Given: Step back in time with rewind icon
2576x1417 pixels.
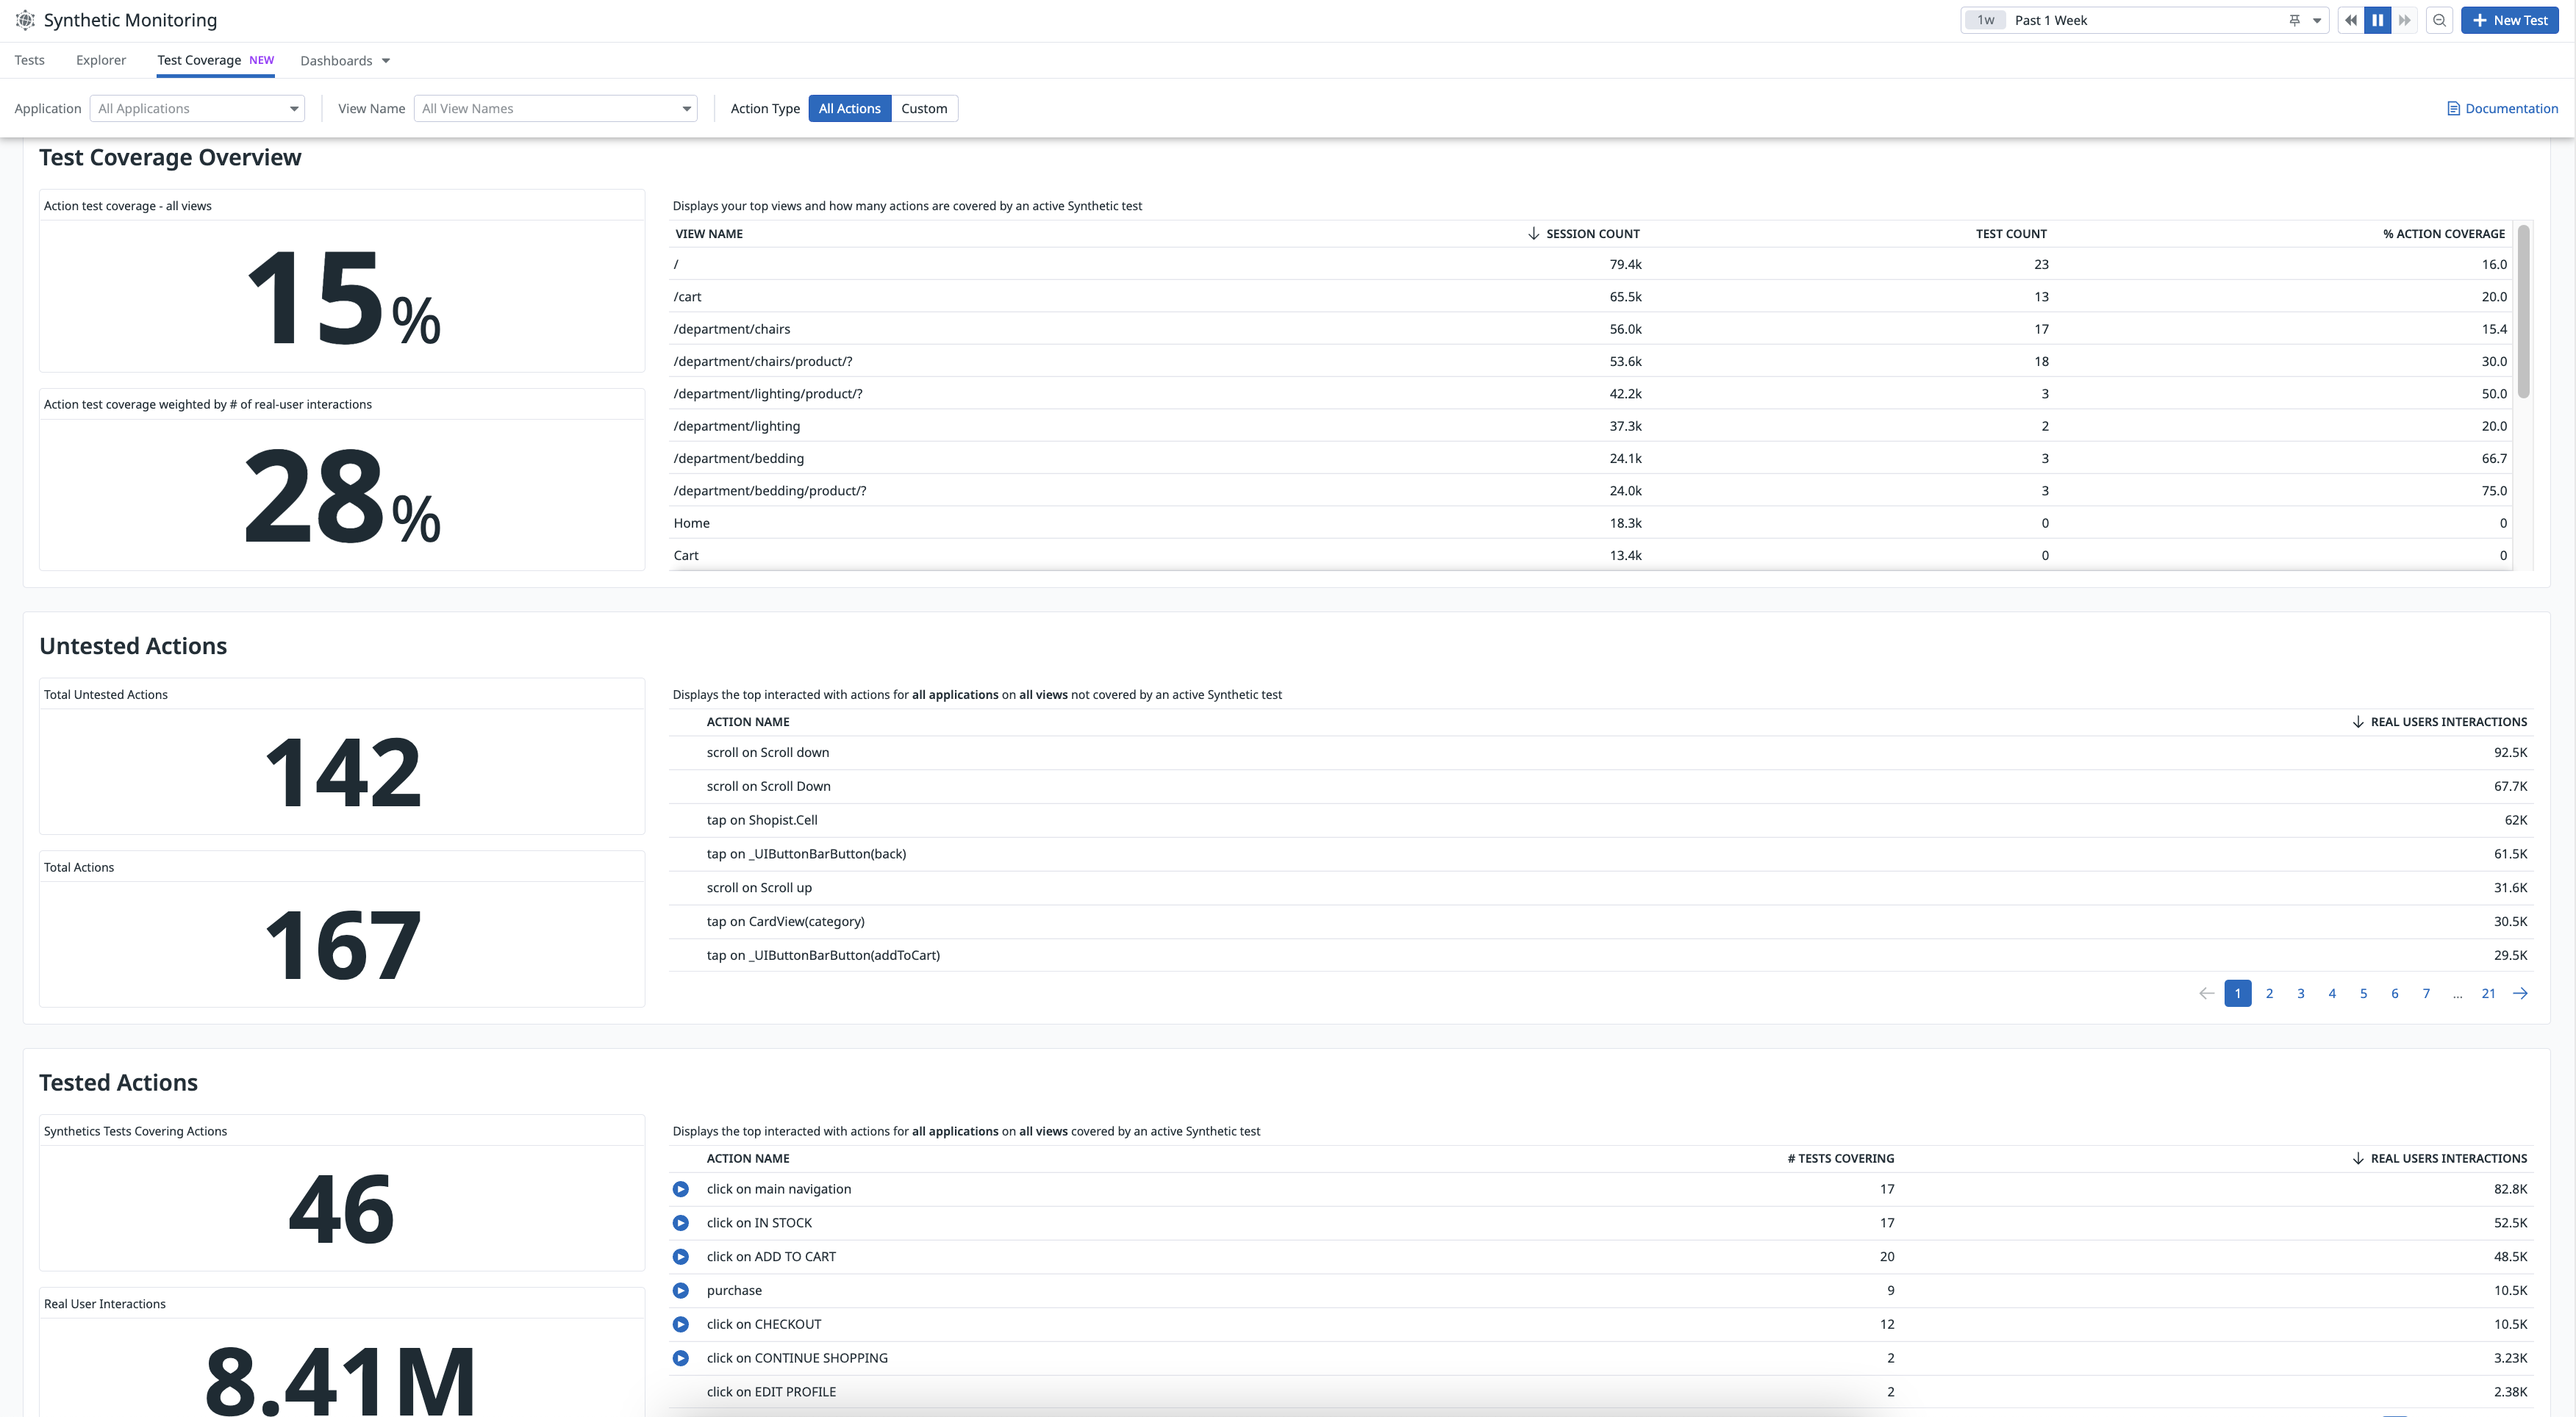Looking at the screenshot, I should [2351, 20].
